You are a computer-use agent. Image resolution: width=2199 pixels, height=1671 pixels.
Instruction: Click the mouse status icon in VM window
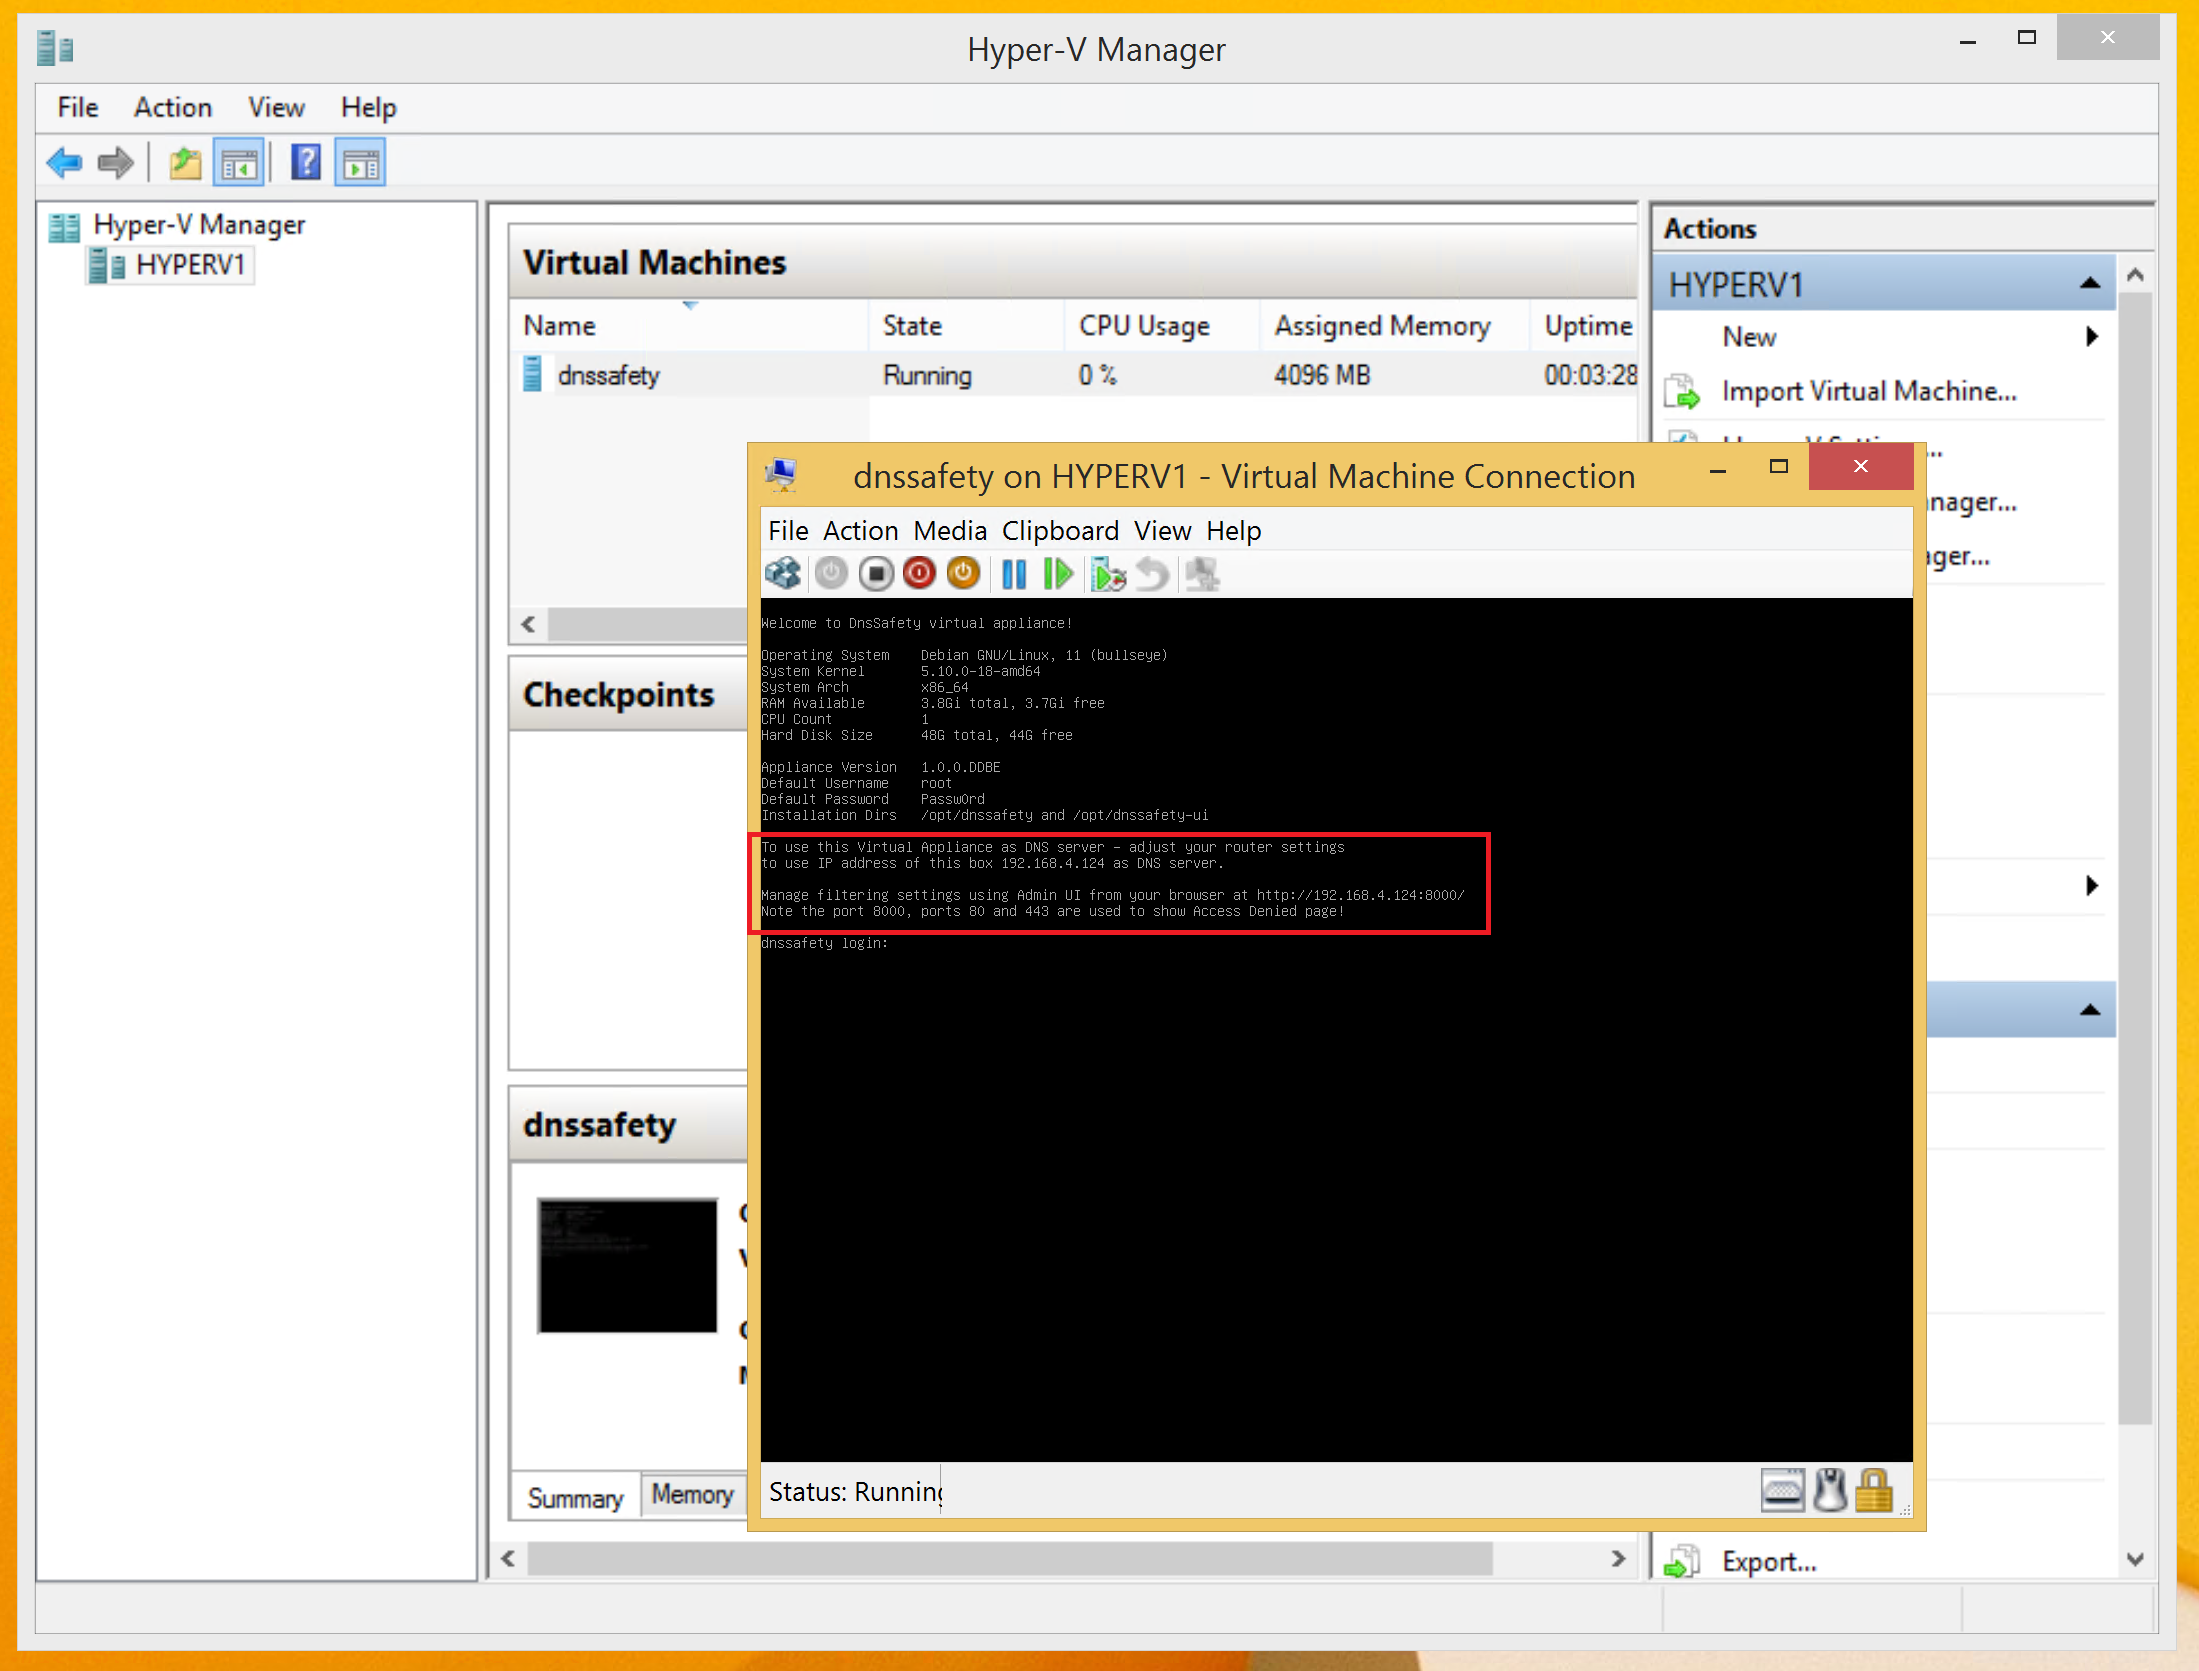point(1831,1490)
